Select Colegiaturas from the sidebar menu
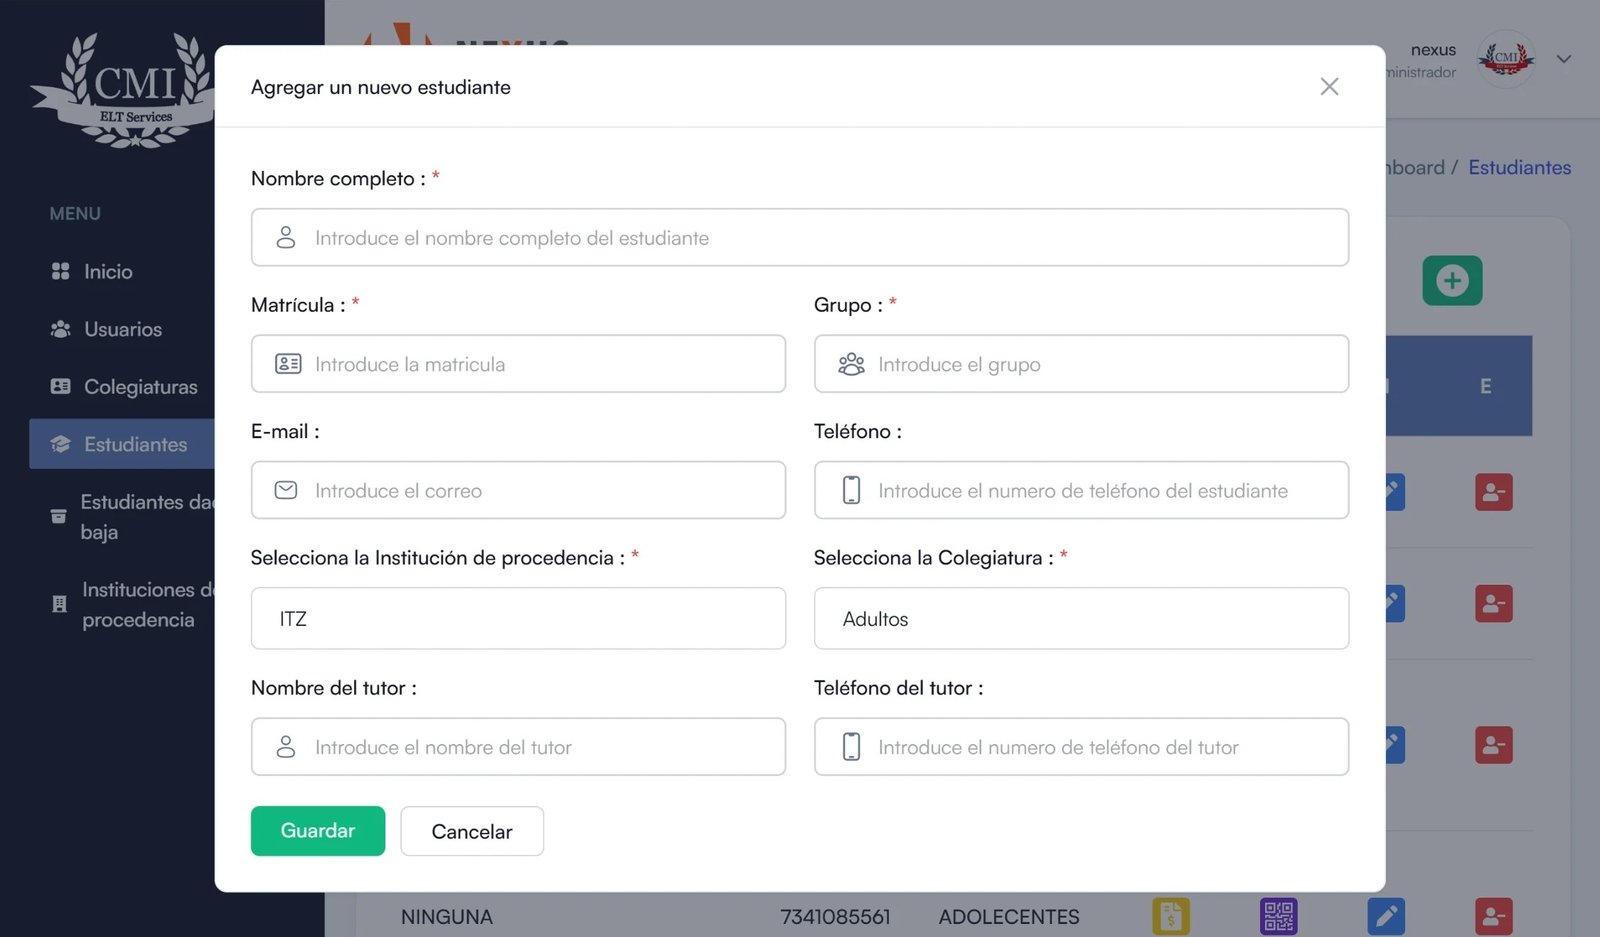The image size is (1600, 937). click(x=140, y=387)
